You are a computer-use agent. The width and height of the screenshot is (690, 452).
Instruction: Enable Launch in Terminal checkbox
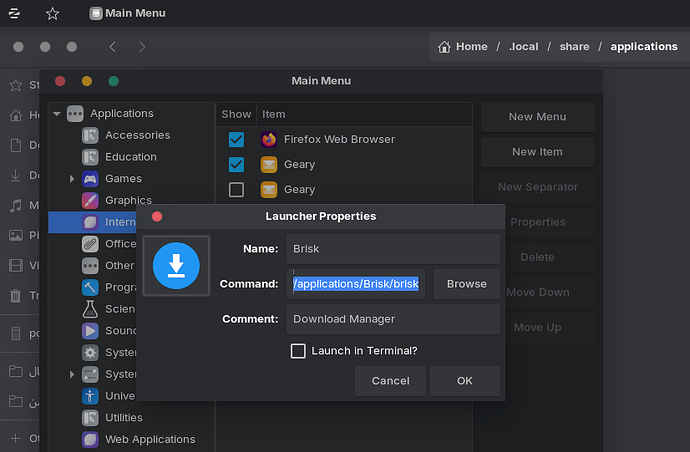tap(298, 351)
